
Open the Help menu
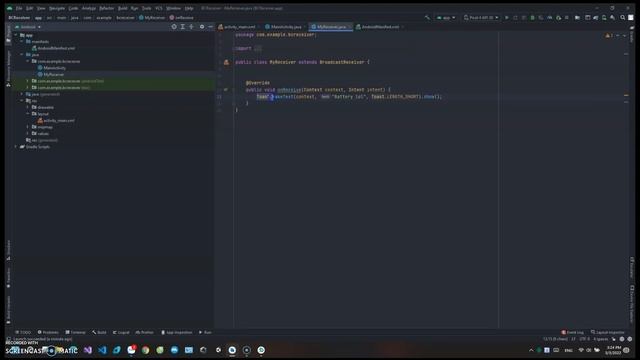189,8
